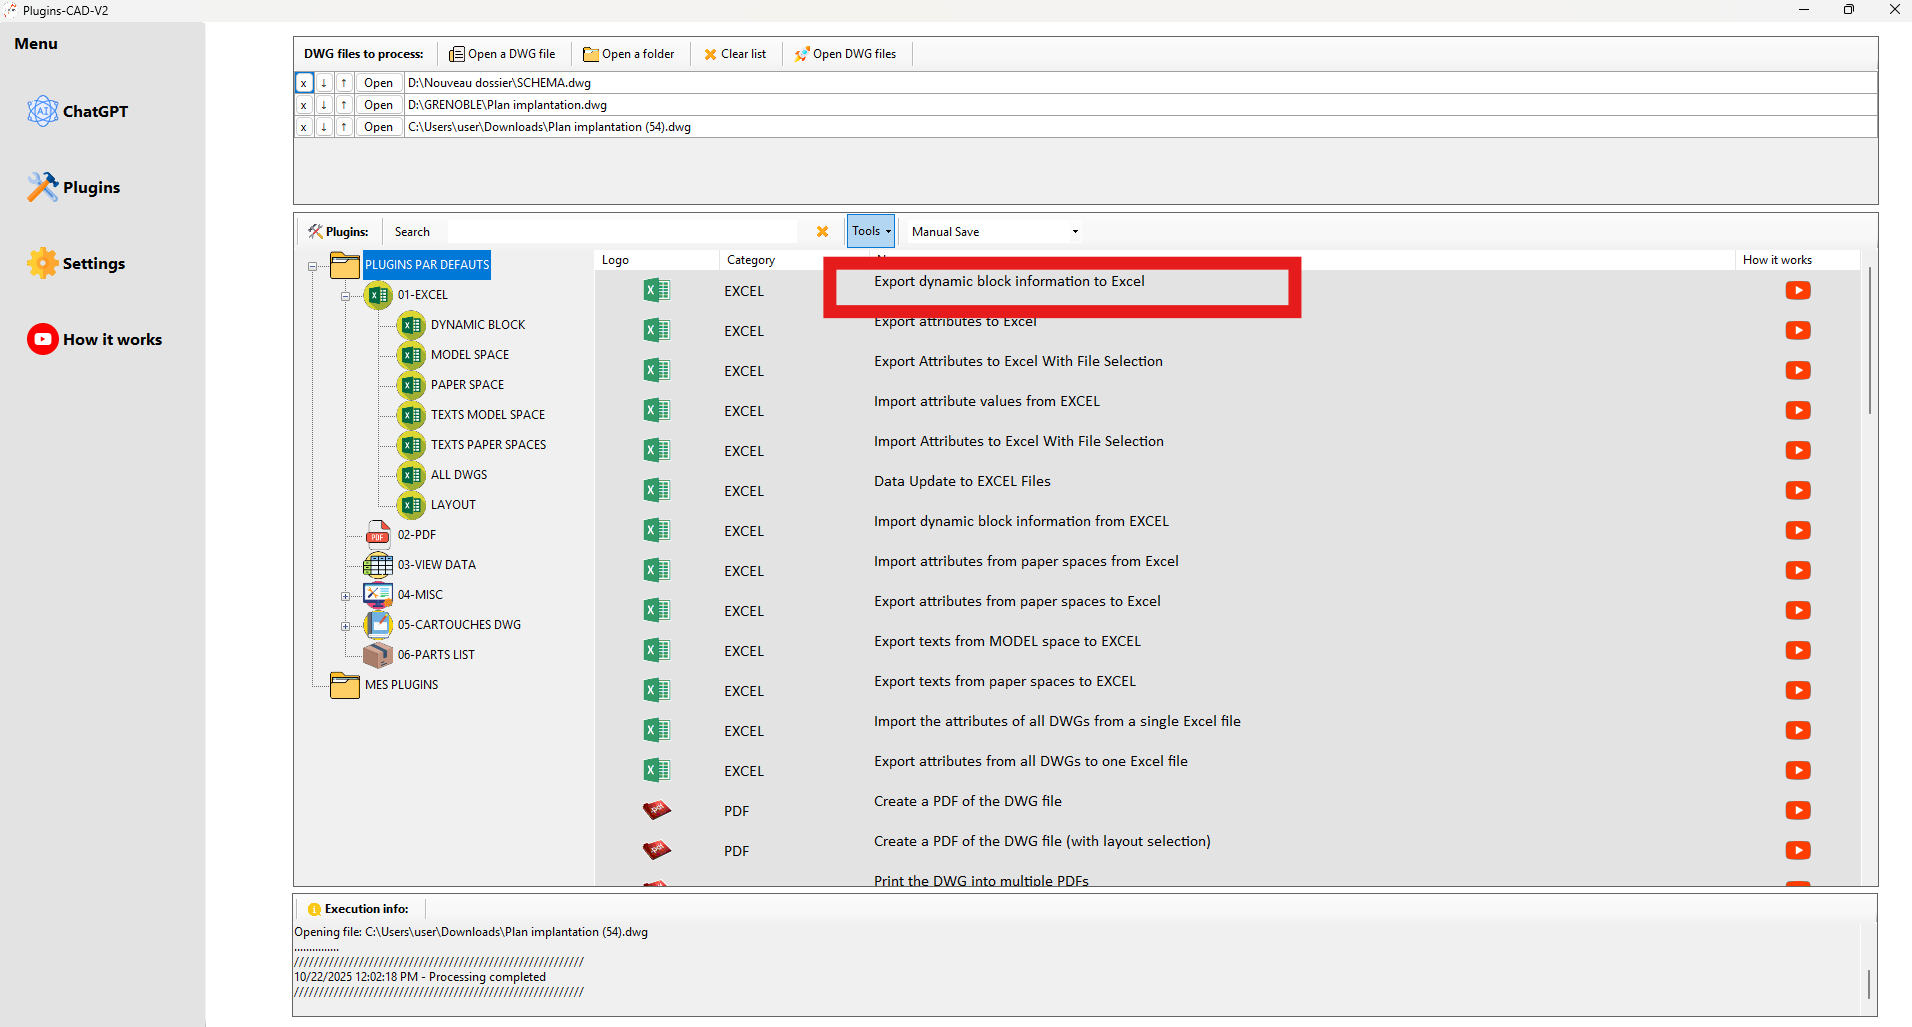Image resolution: width=1912 pixels, height=1027 pixels.
Task: Select the MES PLUGINS folder
Action: coord(344,684)
